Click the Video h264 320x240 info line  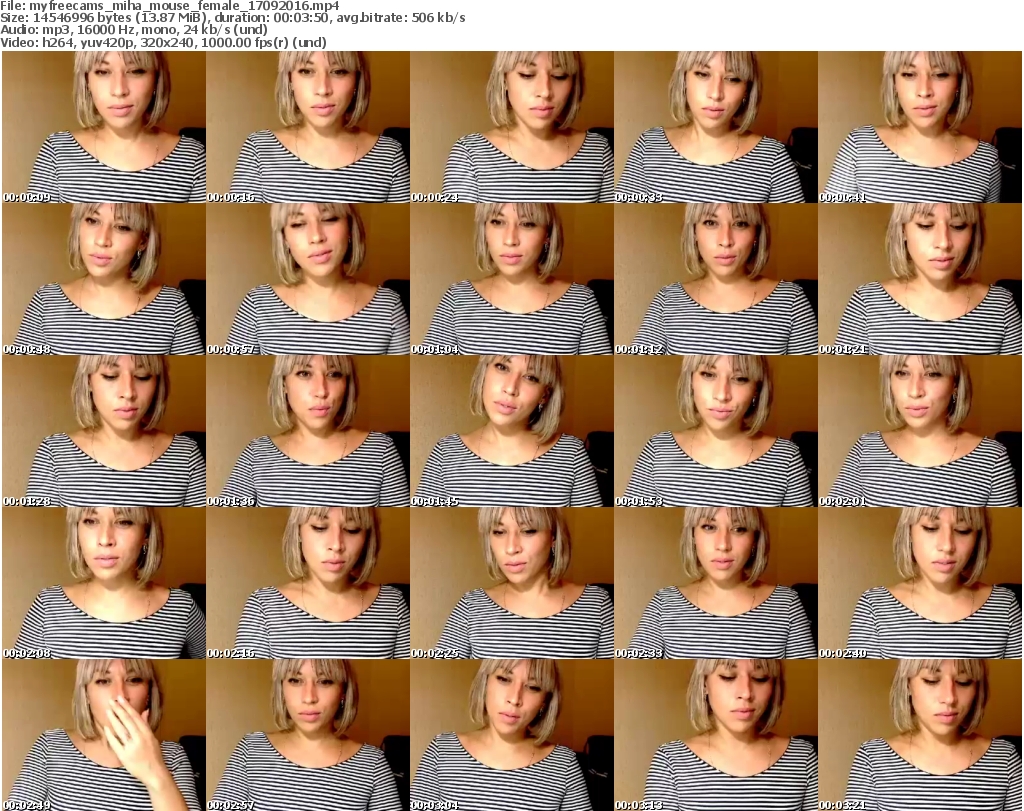[163, 42]
